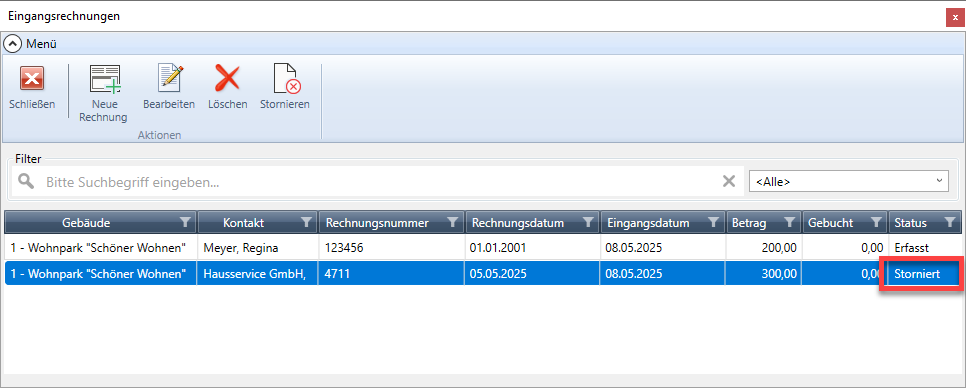Open the Gebäude column filter icon
The width and height of the screenshot is (966, 388).
[184, 222]
